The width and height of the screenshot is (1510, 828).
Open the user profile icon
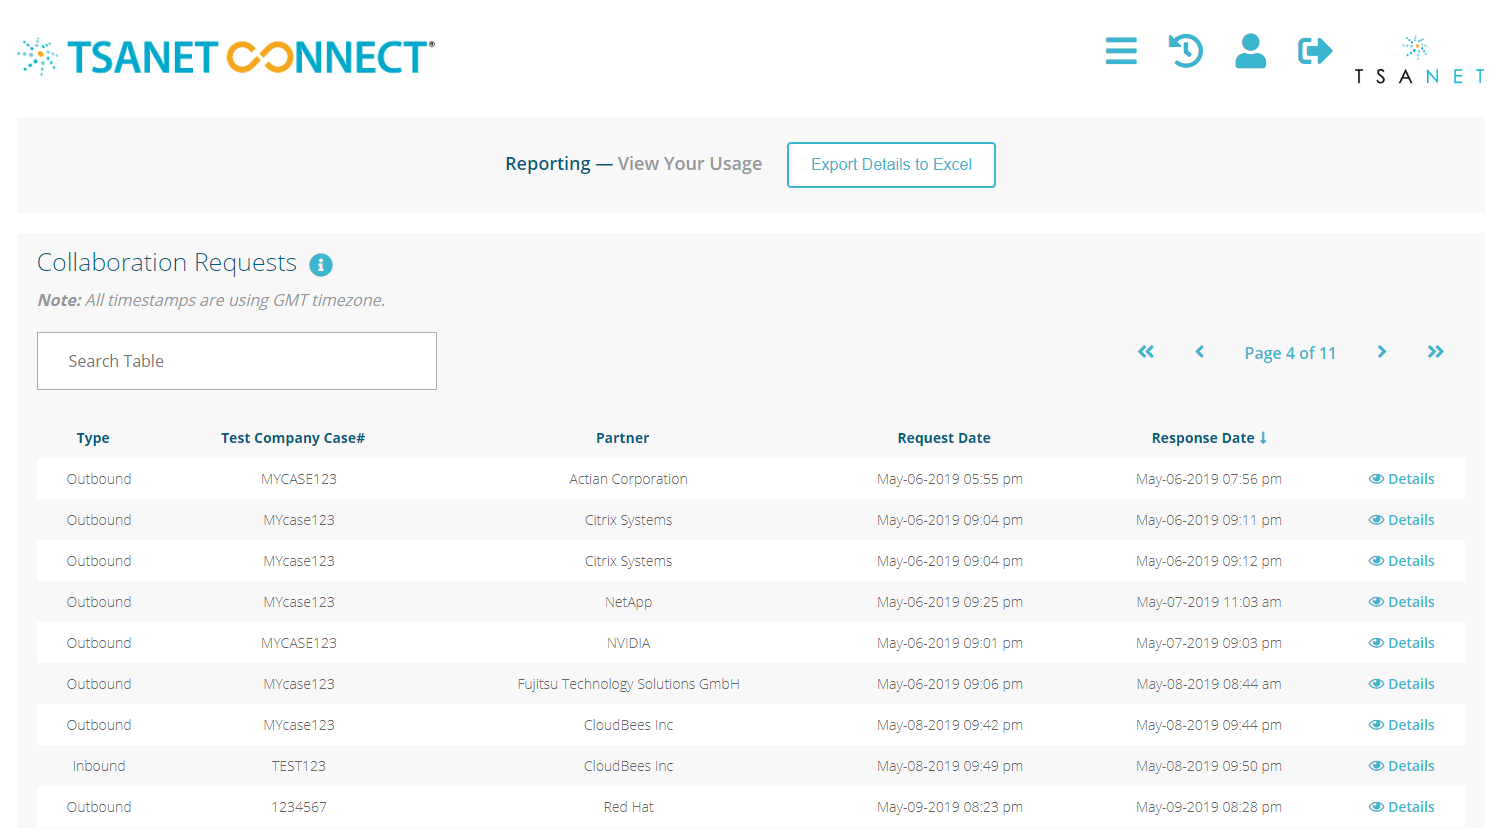(x=1250, y=51)
